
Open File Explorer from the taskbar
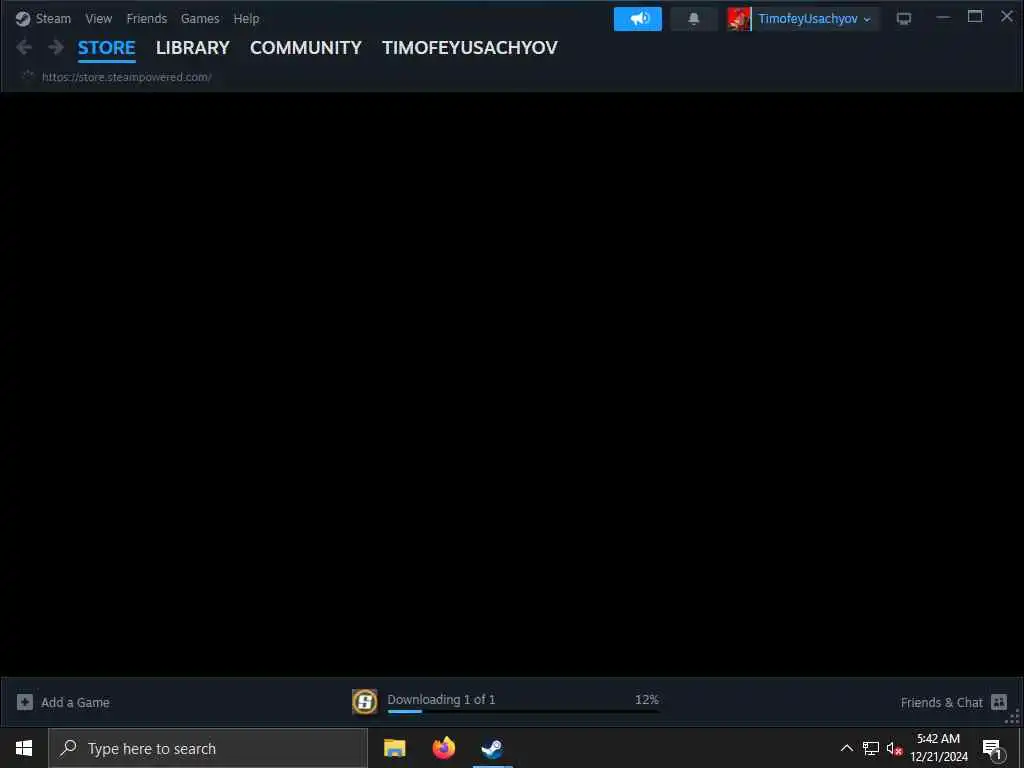394,748
